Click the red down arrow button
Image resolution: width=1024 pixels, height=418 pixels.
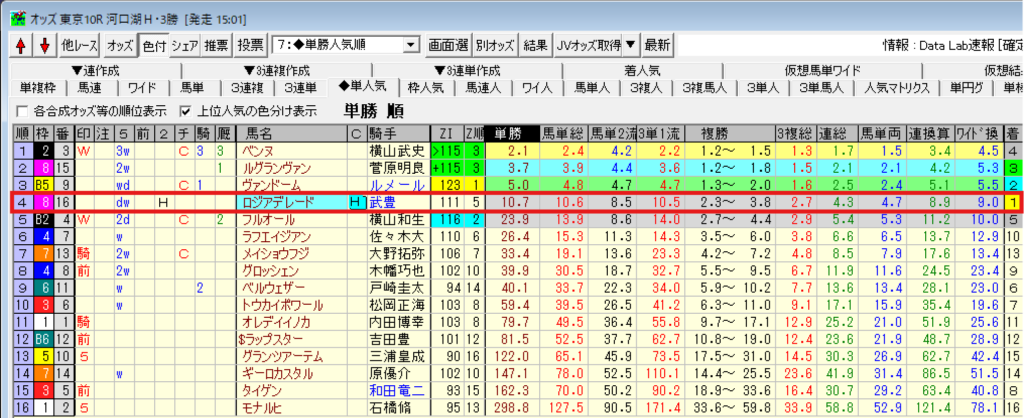[43, 45]
